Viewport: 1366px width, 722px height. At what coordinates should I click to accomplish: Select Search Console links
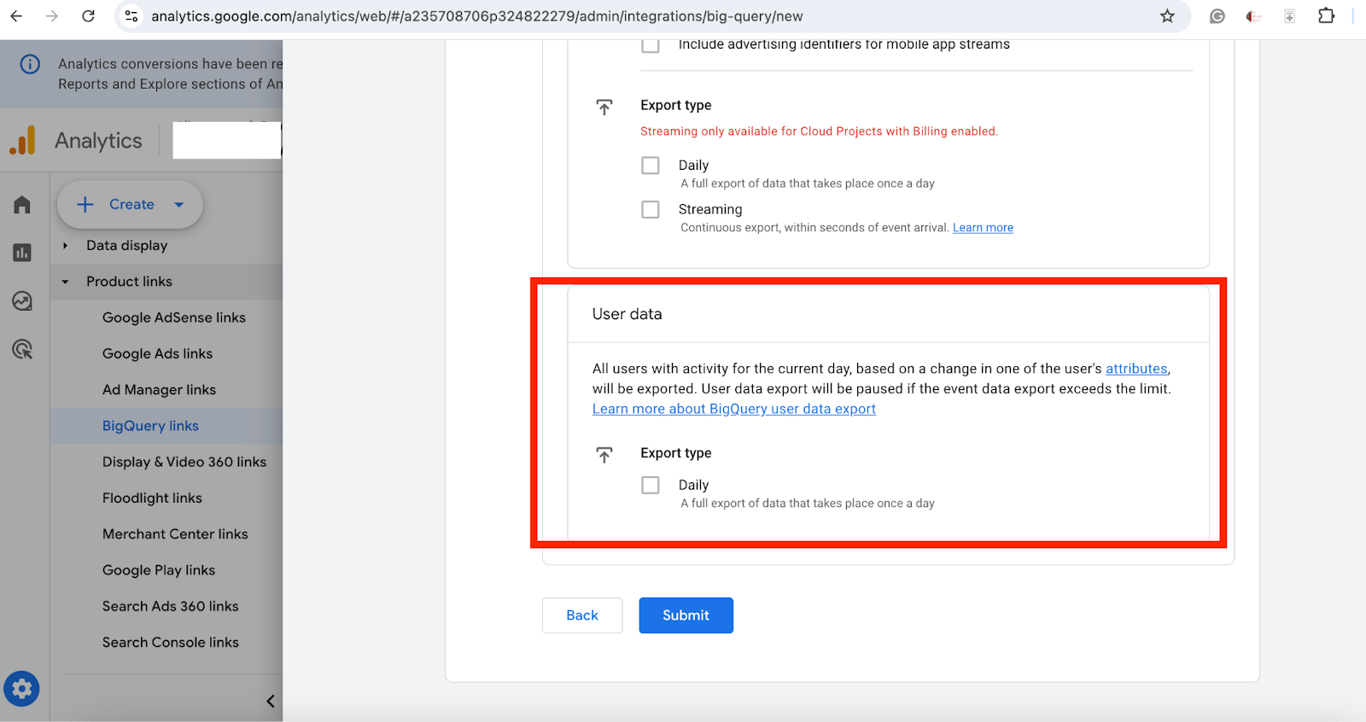coord(170,642)
